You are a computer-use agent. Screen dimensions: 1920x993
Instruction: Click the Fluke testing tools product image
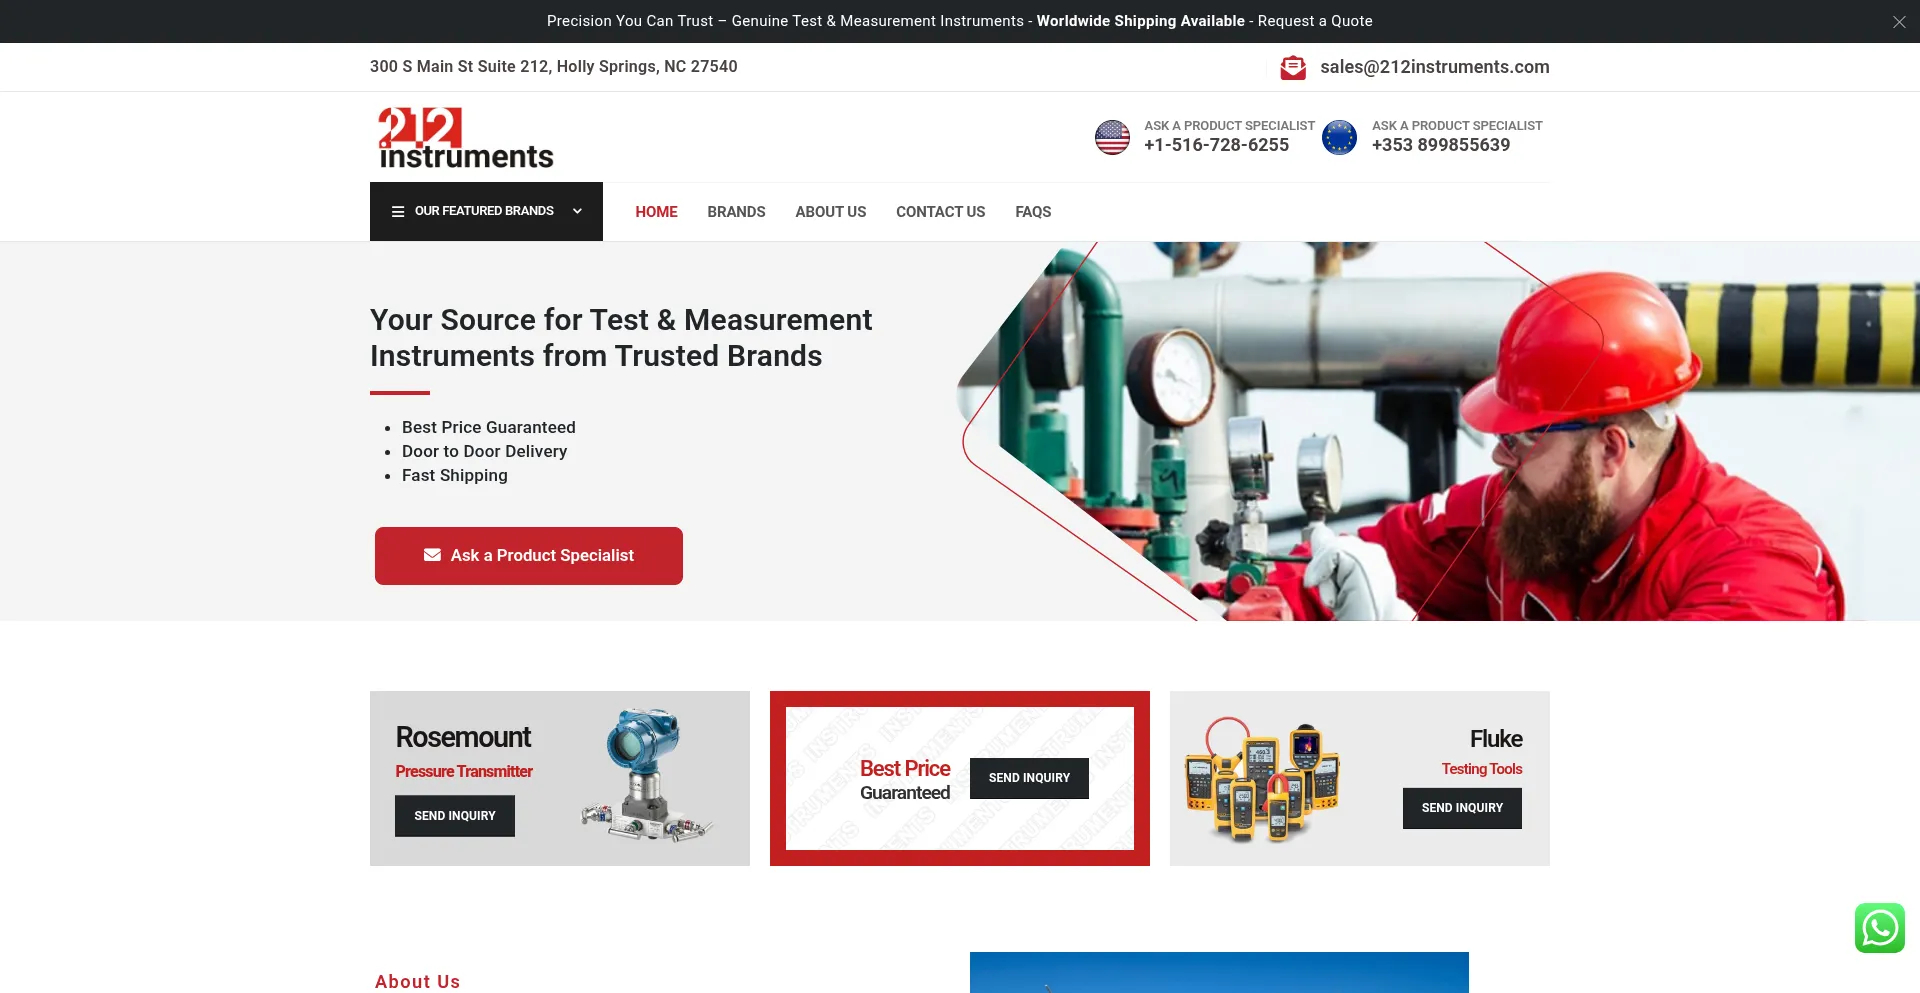(1262, 780)
